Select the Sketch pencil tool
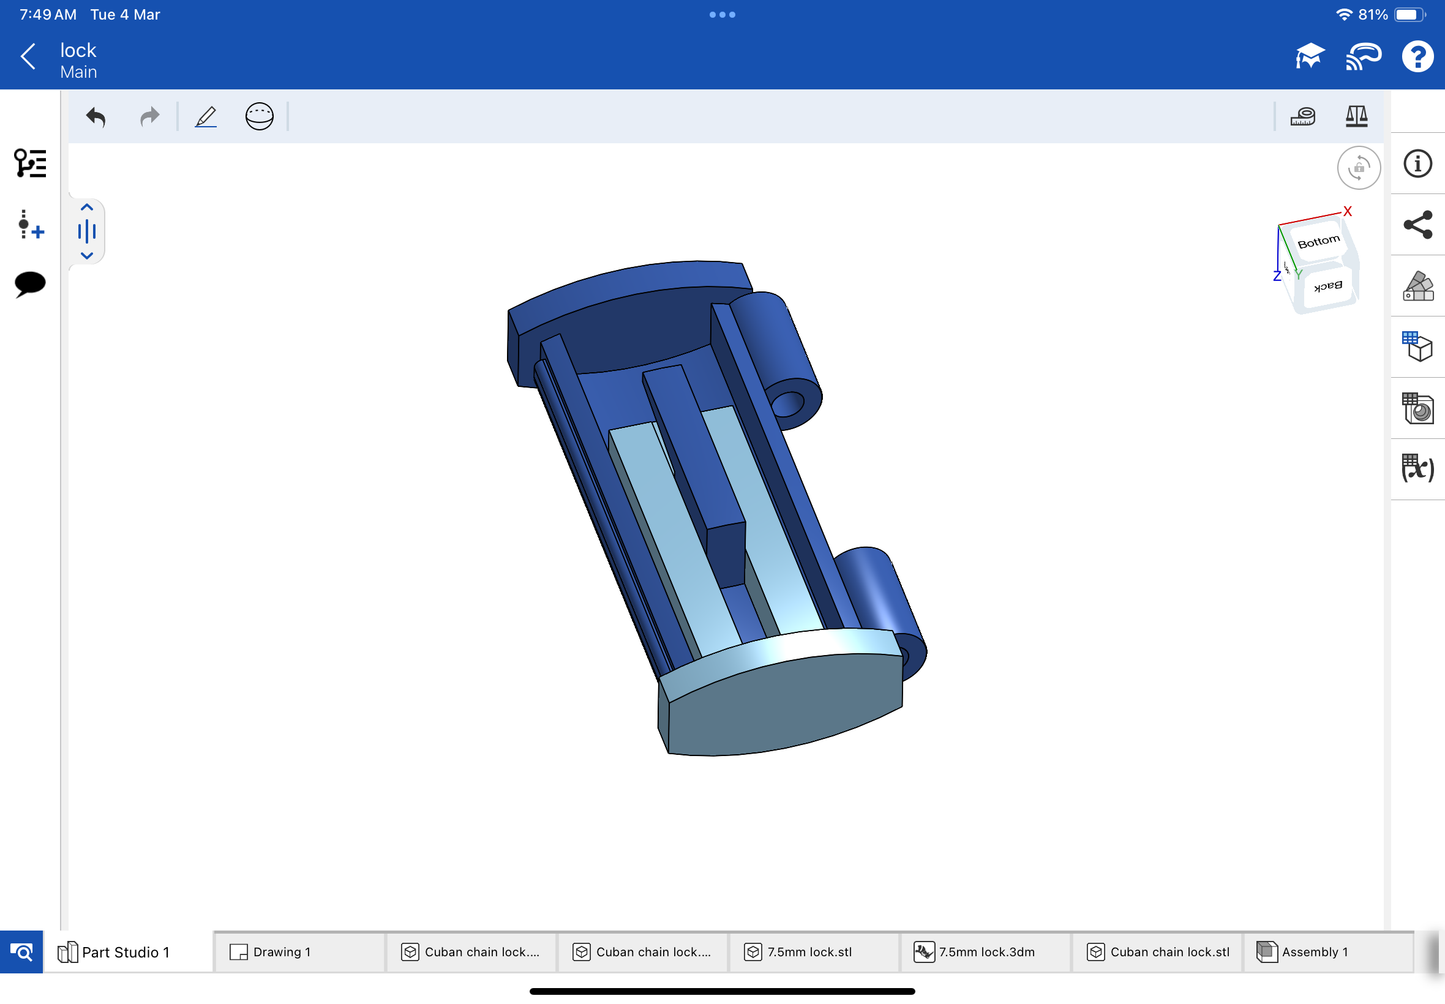Screen dimensions: 1445x1004 click(x=206, y=117)
